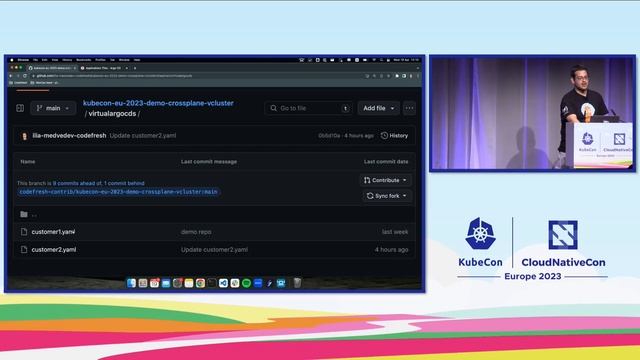Screen dimensions: 640x360
Task: Open the demo repo commit message
Action: coord(196,232)
